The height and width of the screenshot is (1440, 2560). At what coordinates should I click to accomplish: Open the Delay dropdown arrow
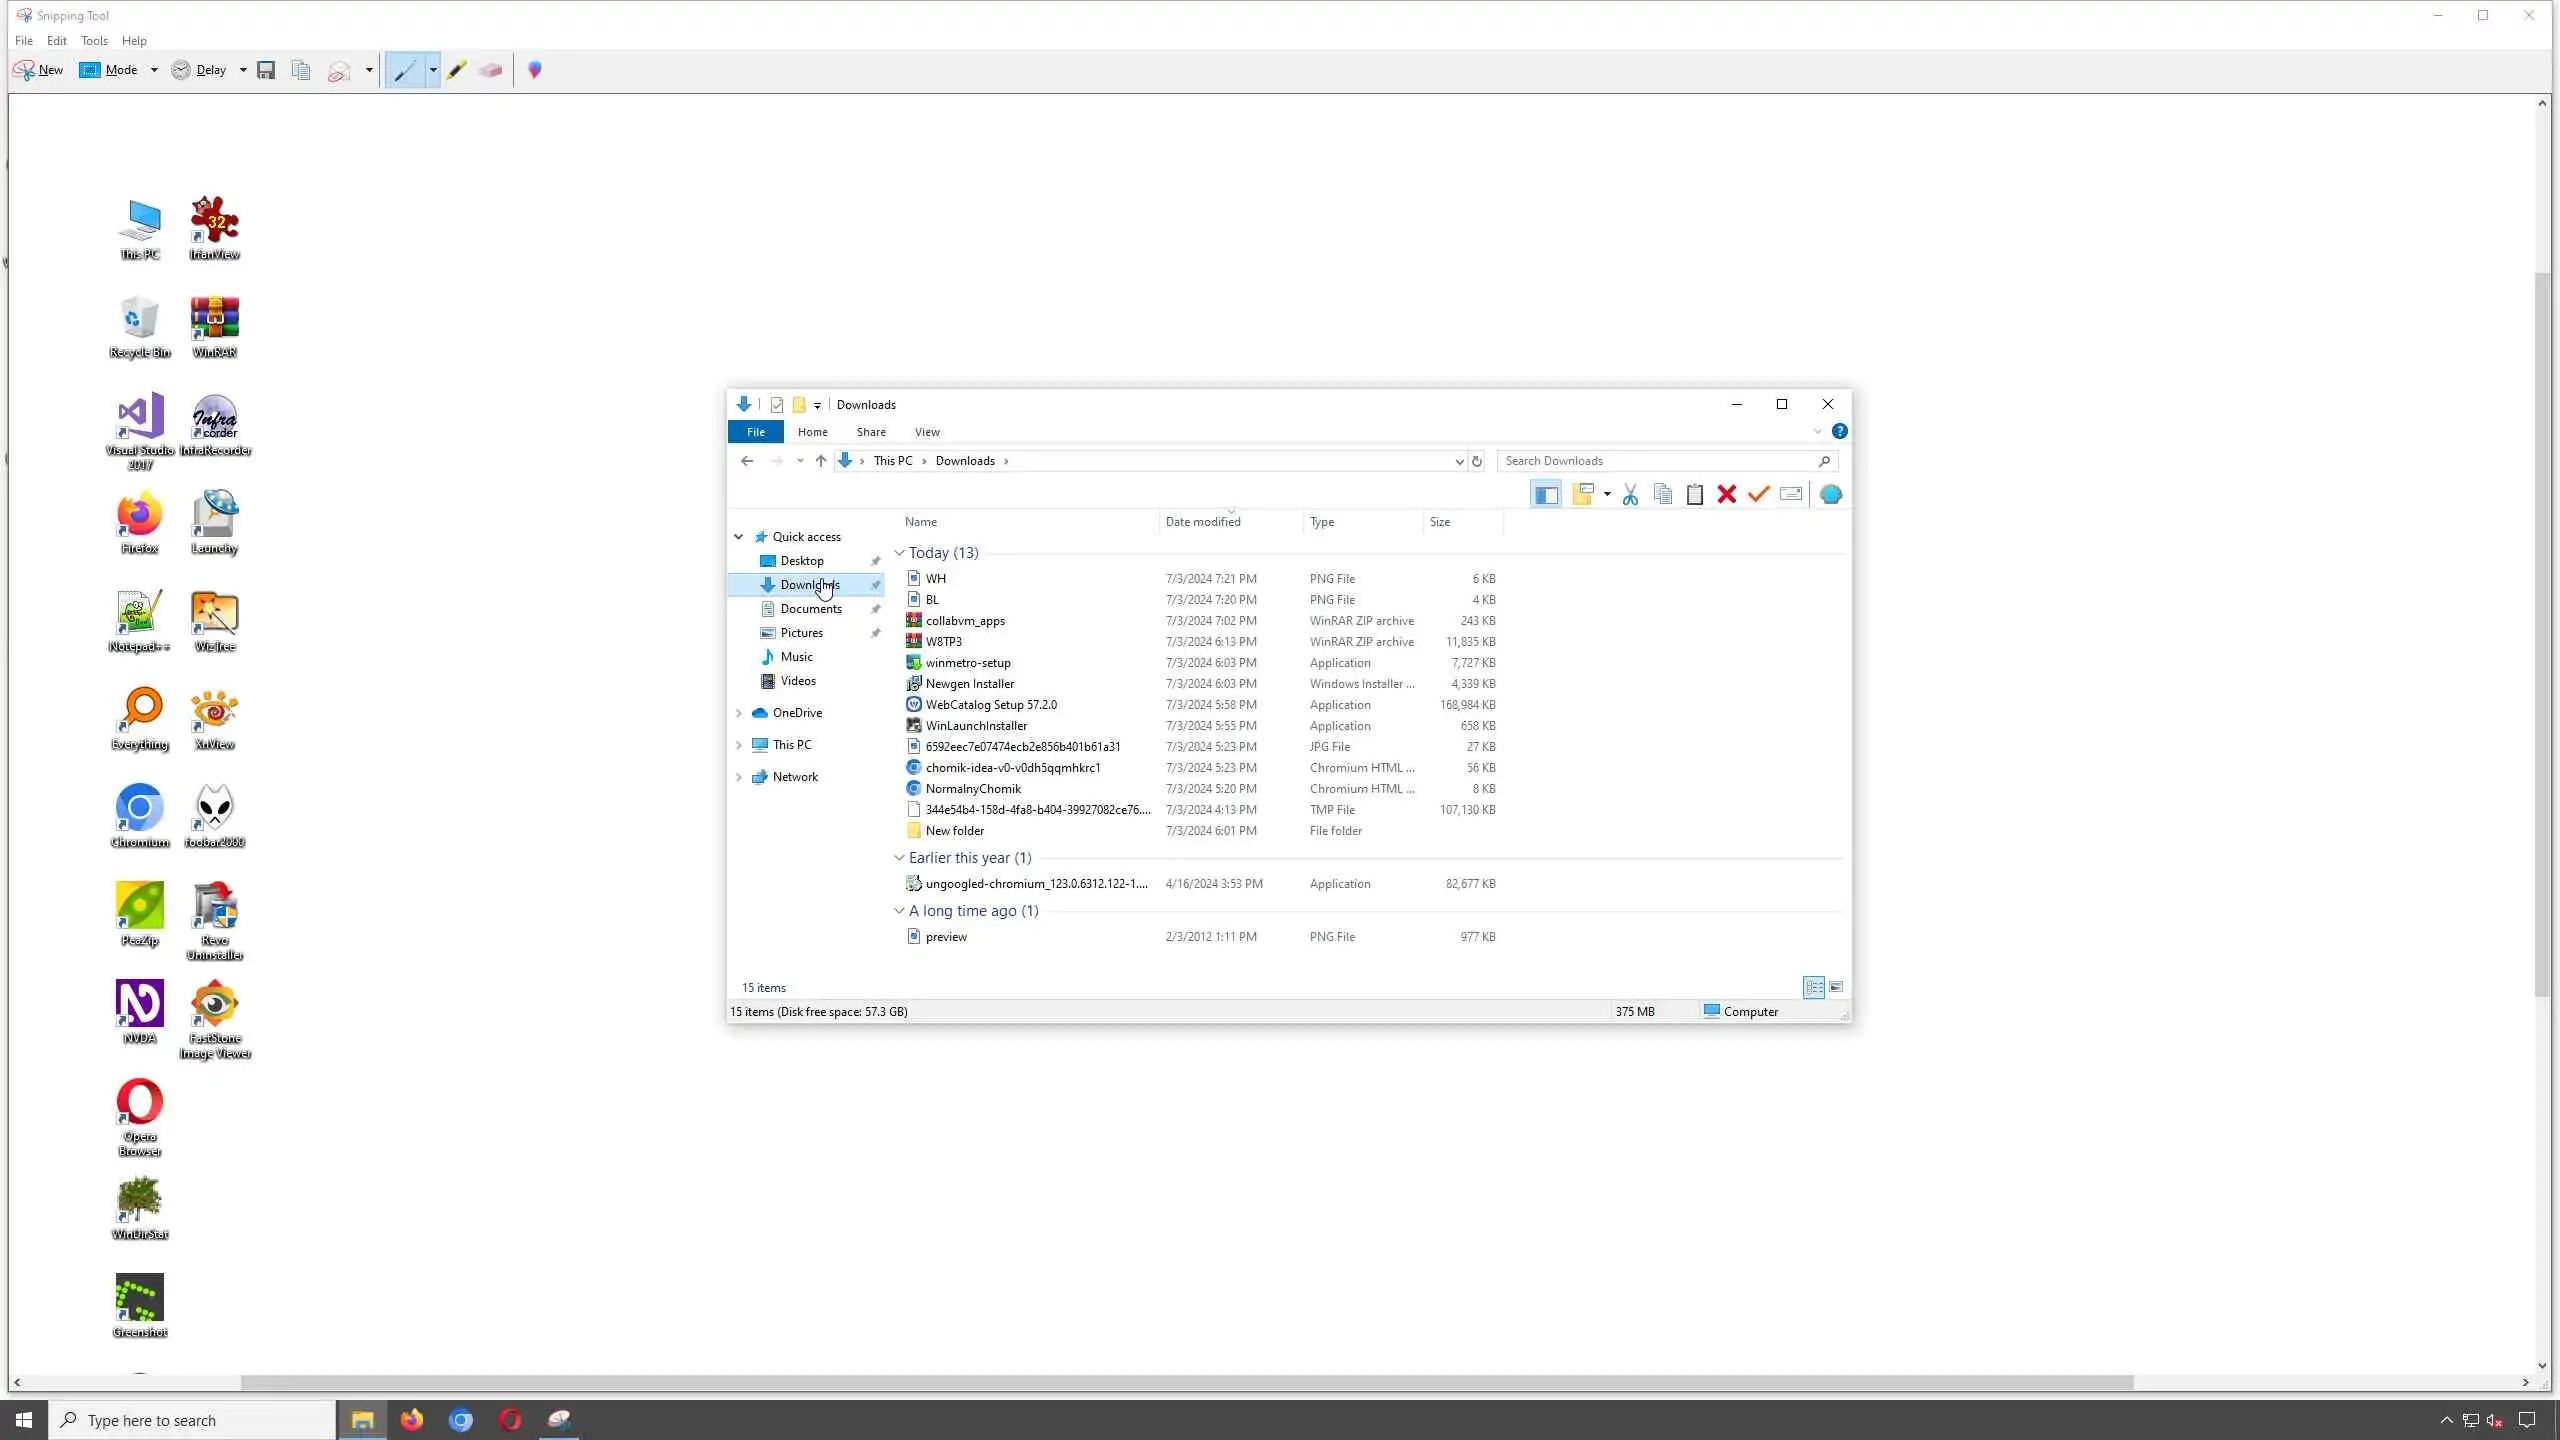[x=243, y=70]
